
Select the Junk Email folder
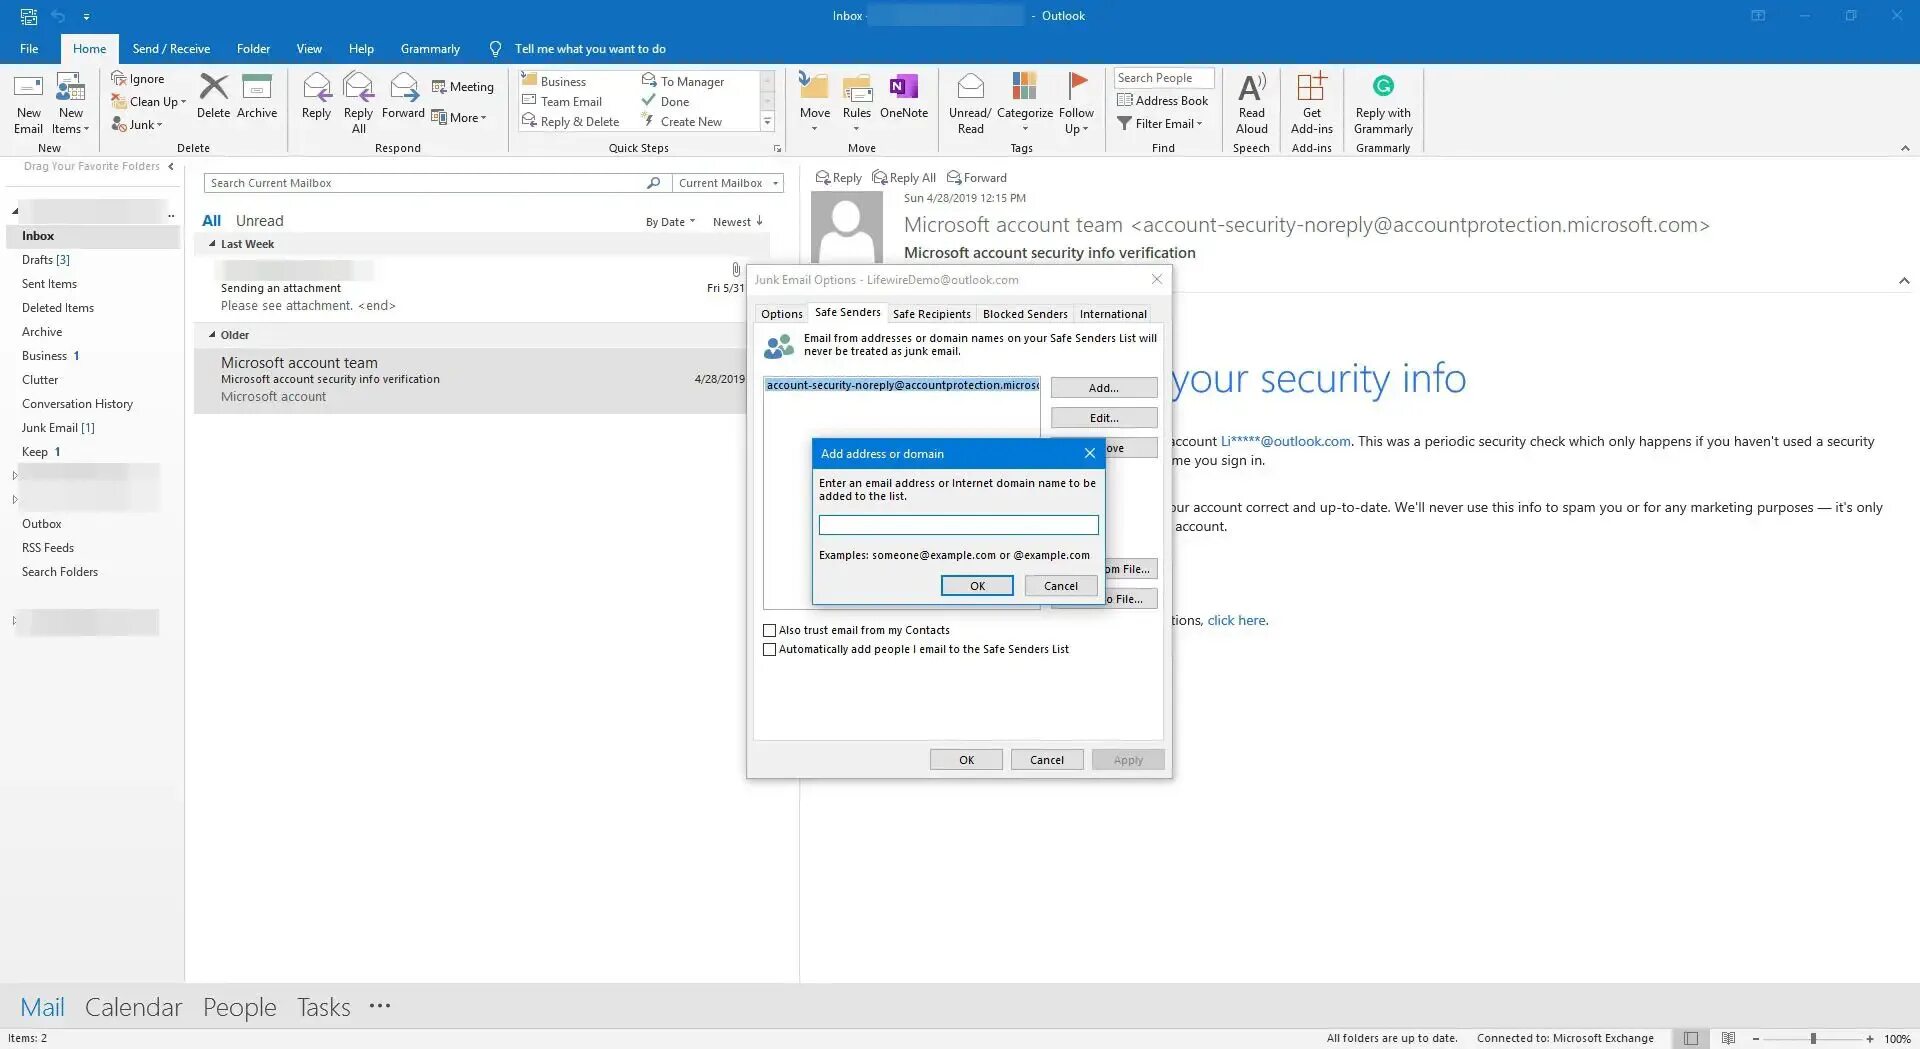click(58, 428)
